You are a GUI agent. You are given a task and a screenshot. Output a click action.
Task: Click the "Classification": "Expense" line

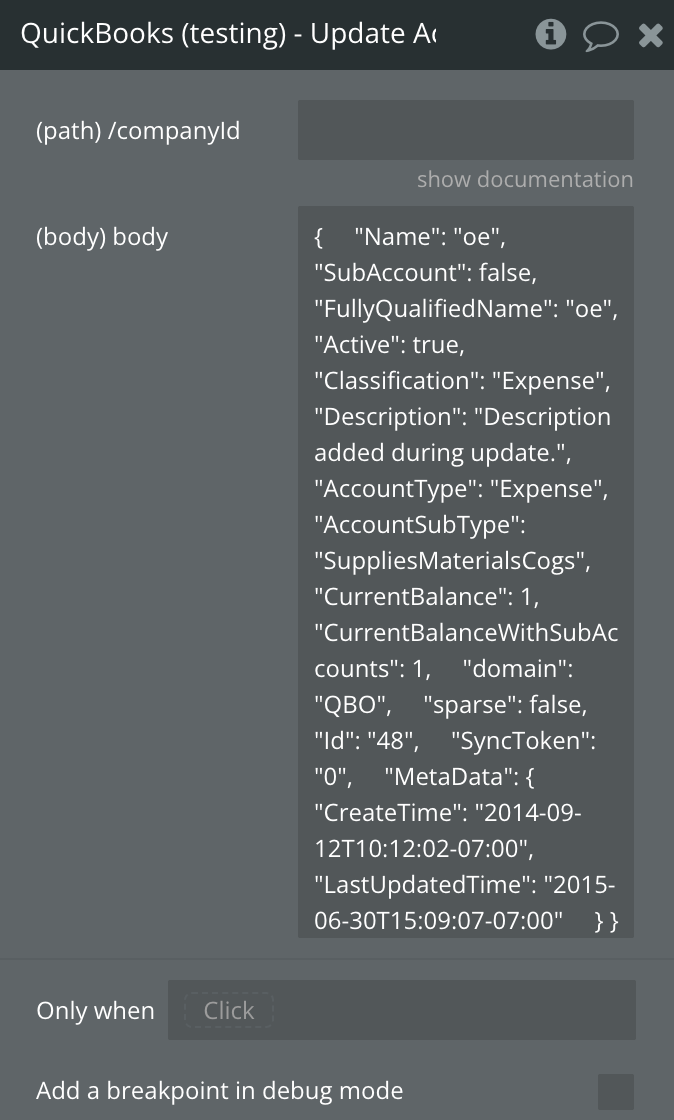[462, 381]
